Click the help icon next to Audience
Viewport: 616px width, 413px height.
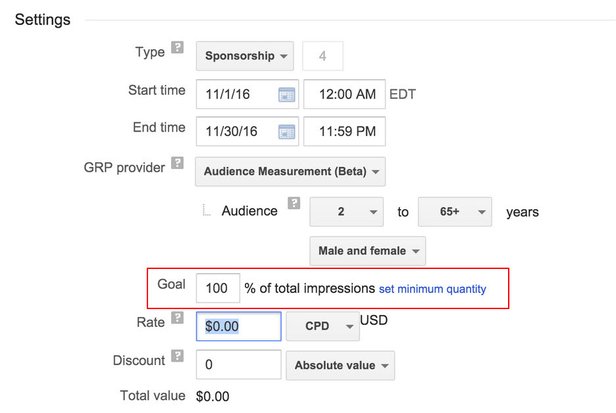pyautogui.click(x=293, y=204)
